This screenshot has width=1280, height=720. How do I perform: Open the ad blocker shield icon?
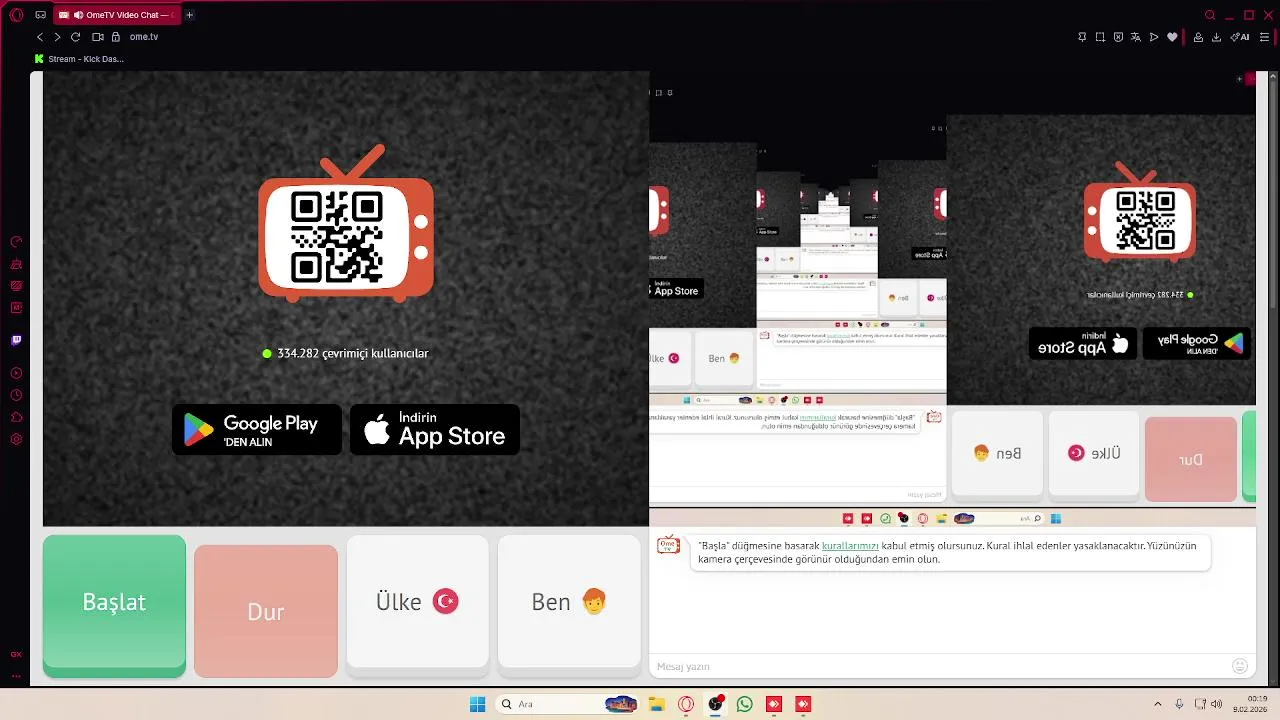[x=1118, y=37]
